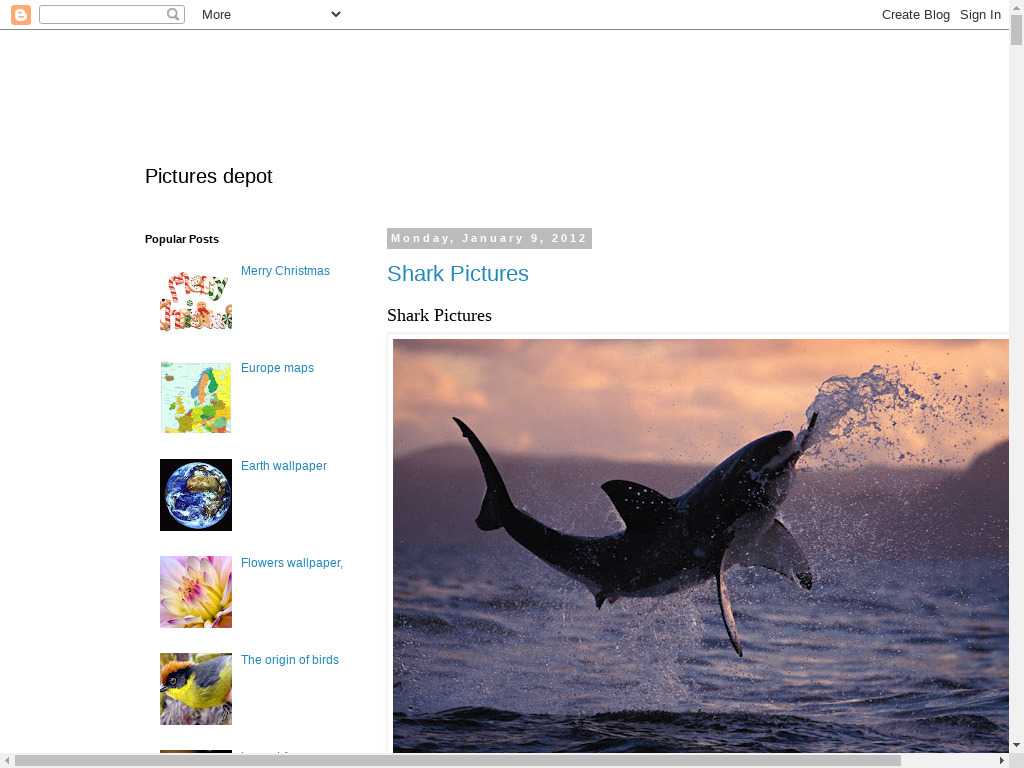Open the jumping shark photo
This screenshot has width=1024, height=768.
point(700,545)
